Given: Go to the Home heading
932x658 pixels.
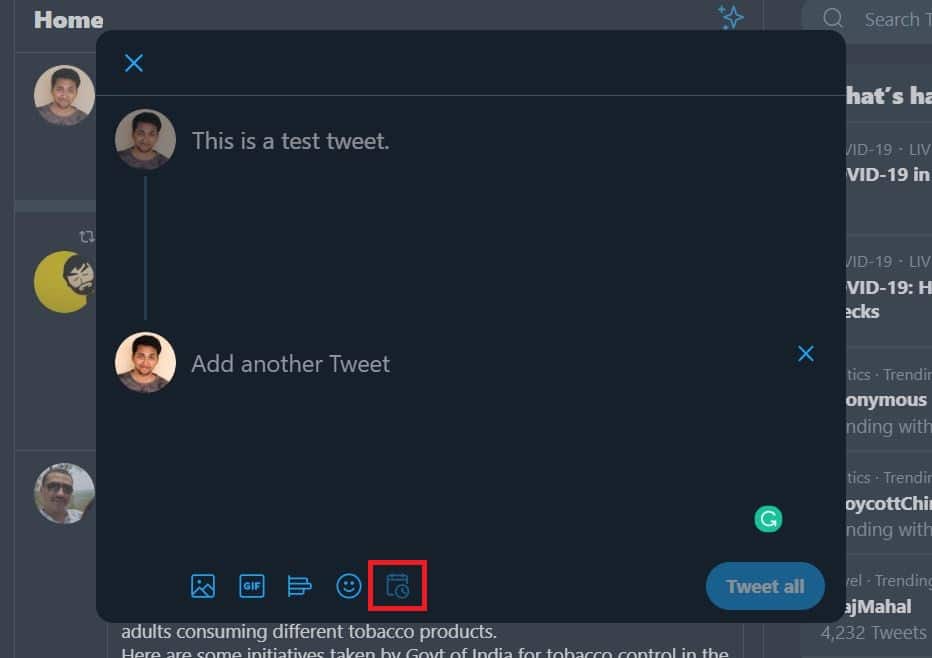Looking at the screenshot, I should point(68,19).
